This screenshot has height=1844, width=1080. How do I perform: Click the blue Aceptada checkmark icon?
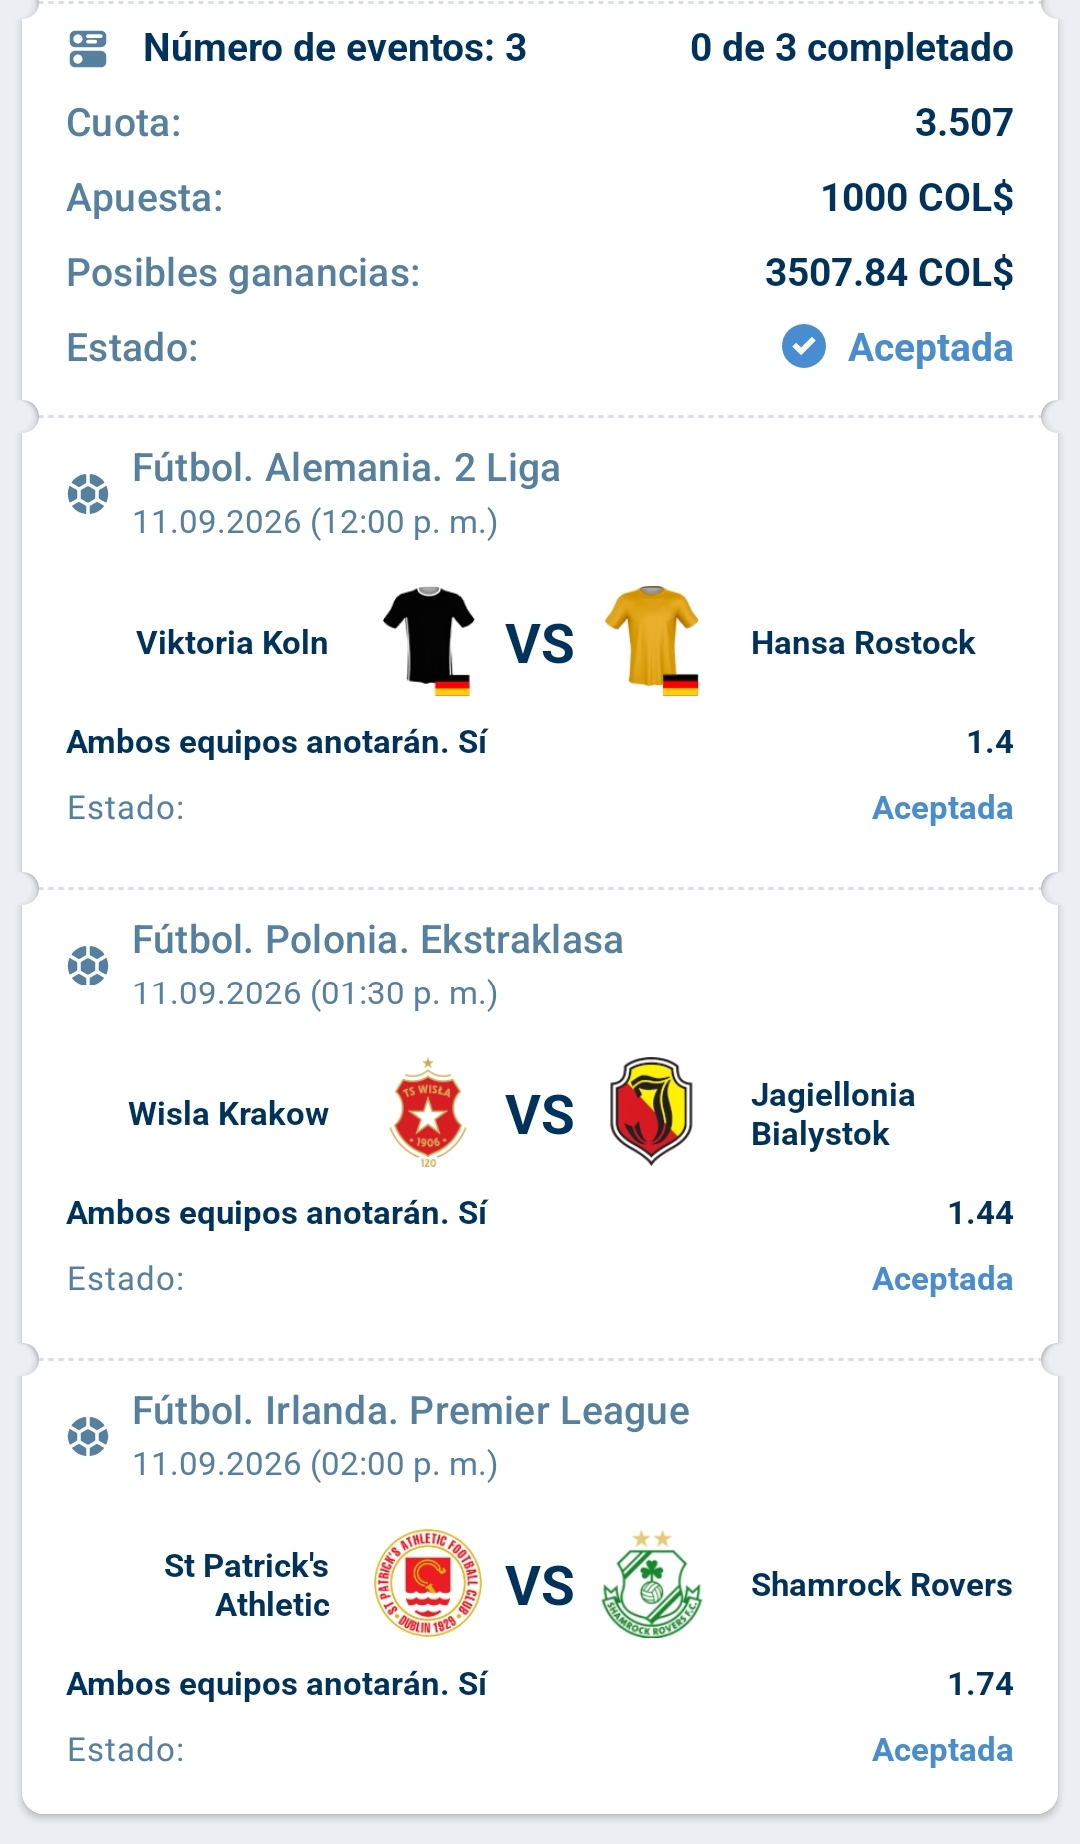point(804,347)
